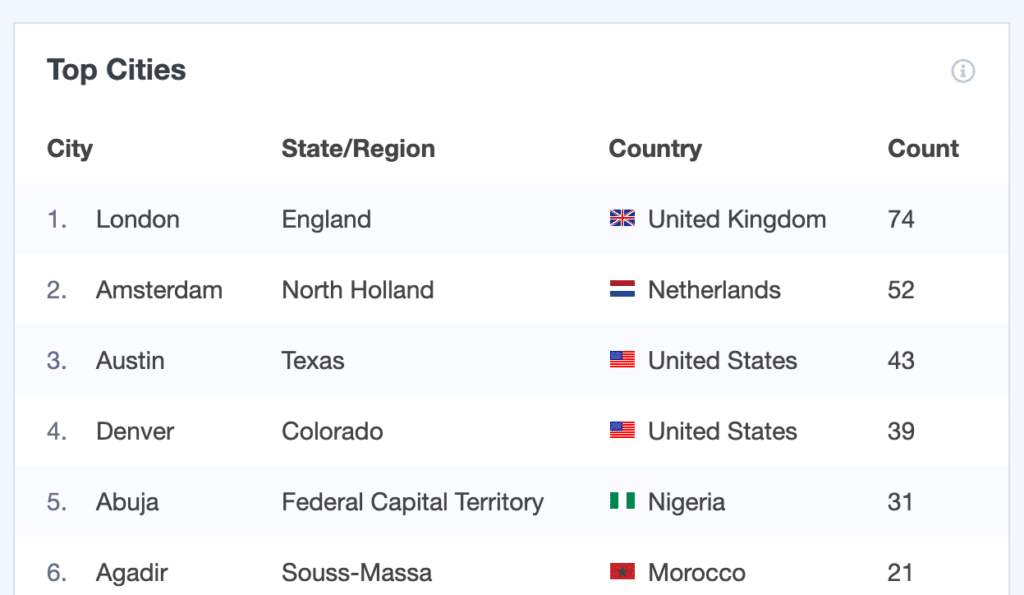Click the Nigeria flag icon
This screenshot has width=1024, height=595.
(621, 501)
